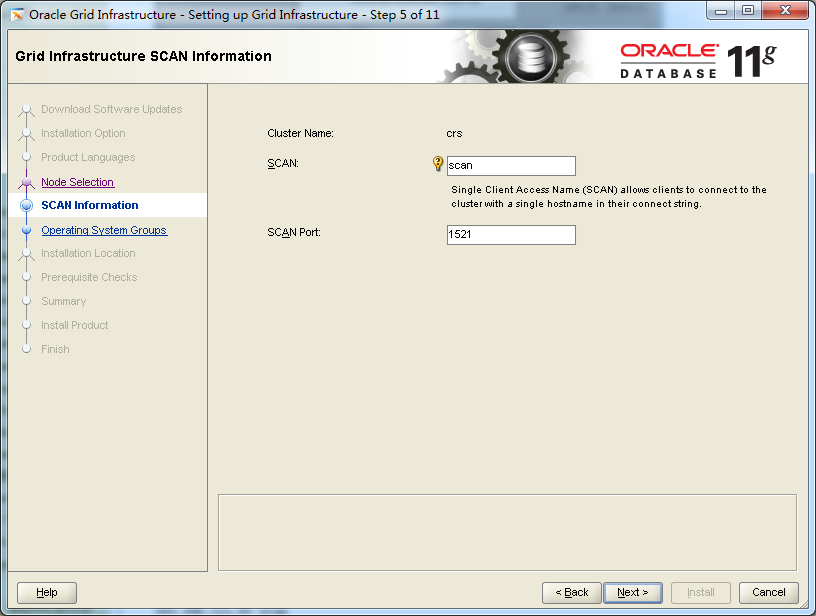This screenshot has height=616, width=816.
Task: Click the empty message panel at the bottom
Action: point(507,532)
